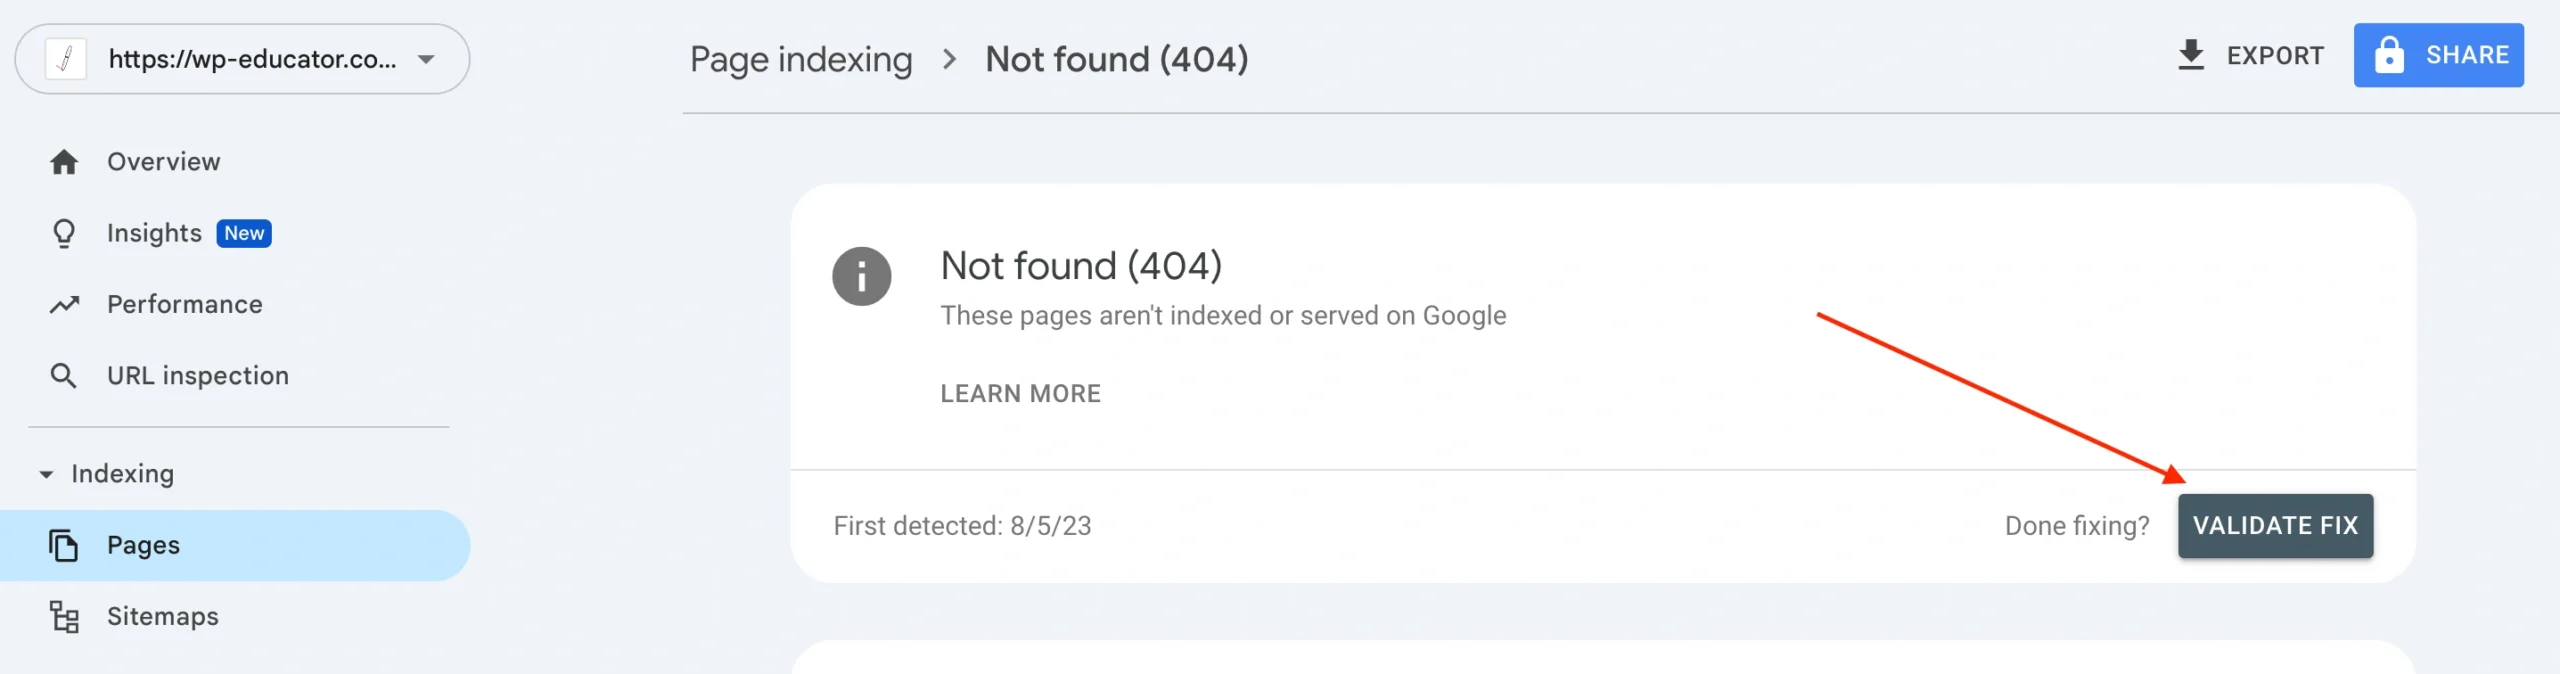
Task: Open the Performance menu item
Action: pyautogui.click(x=185, y=304)
